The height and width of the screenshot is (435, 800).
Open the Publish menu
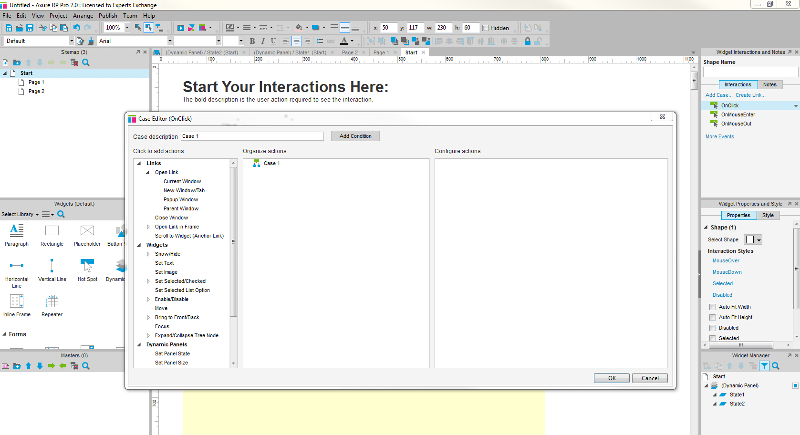coord(108,16)
